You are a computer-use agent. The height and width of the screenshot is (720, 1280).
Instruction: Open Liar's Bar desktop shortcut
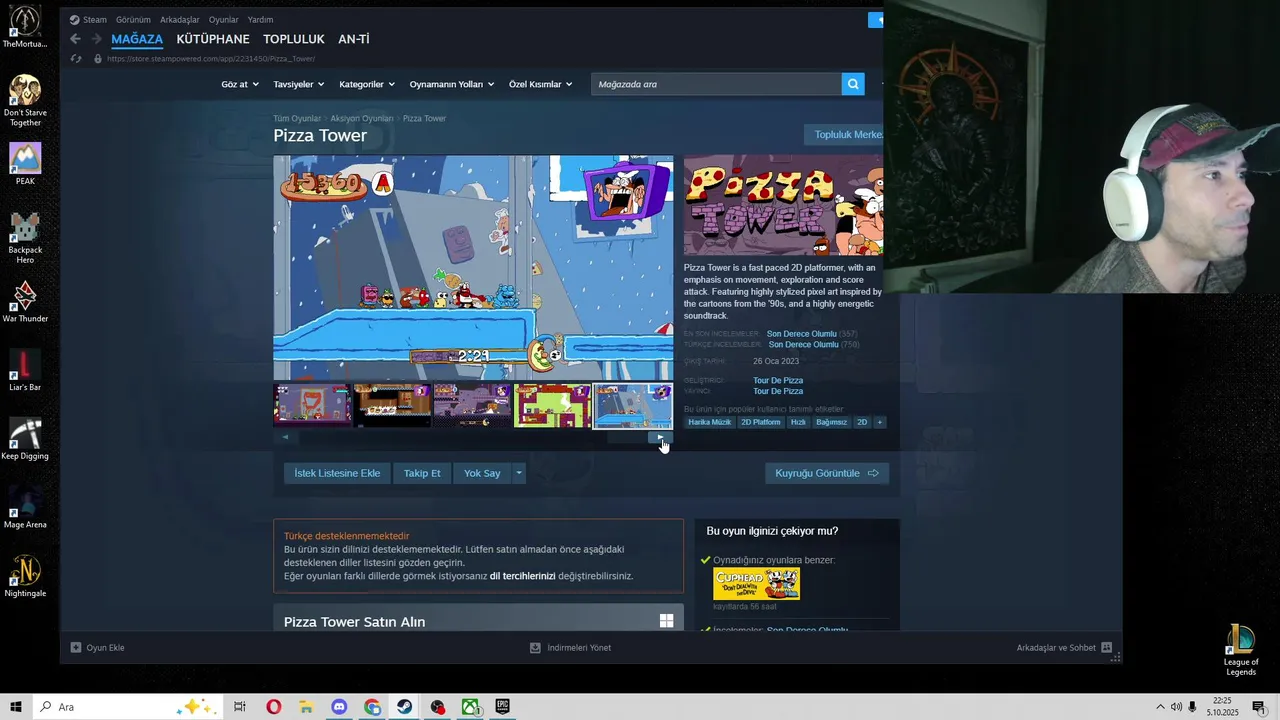(x=25, y=370)
